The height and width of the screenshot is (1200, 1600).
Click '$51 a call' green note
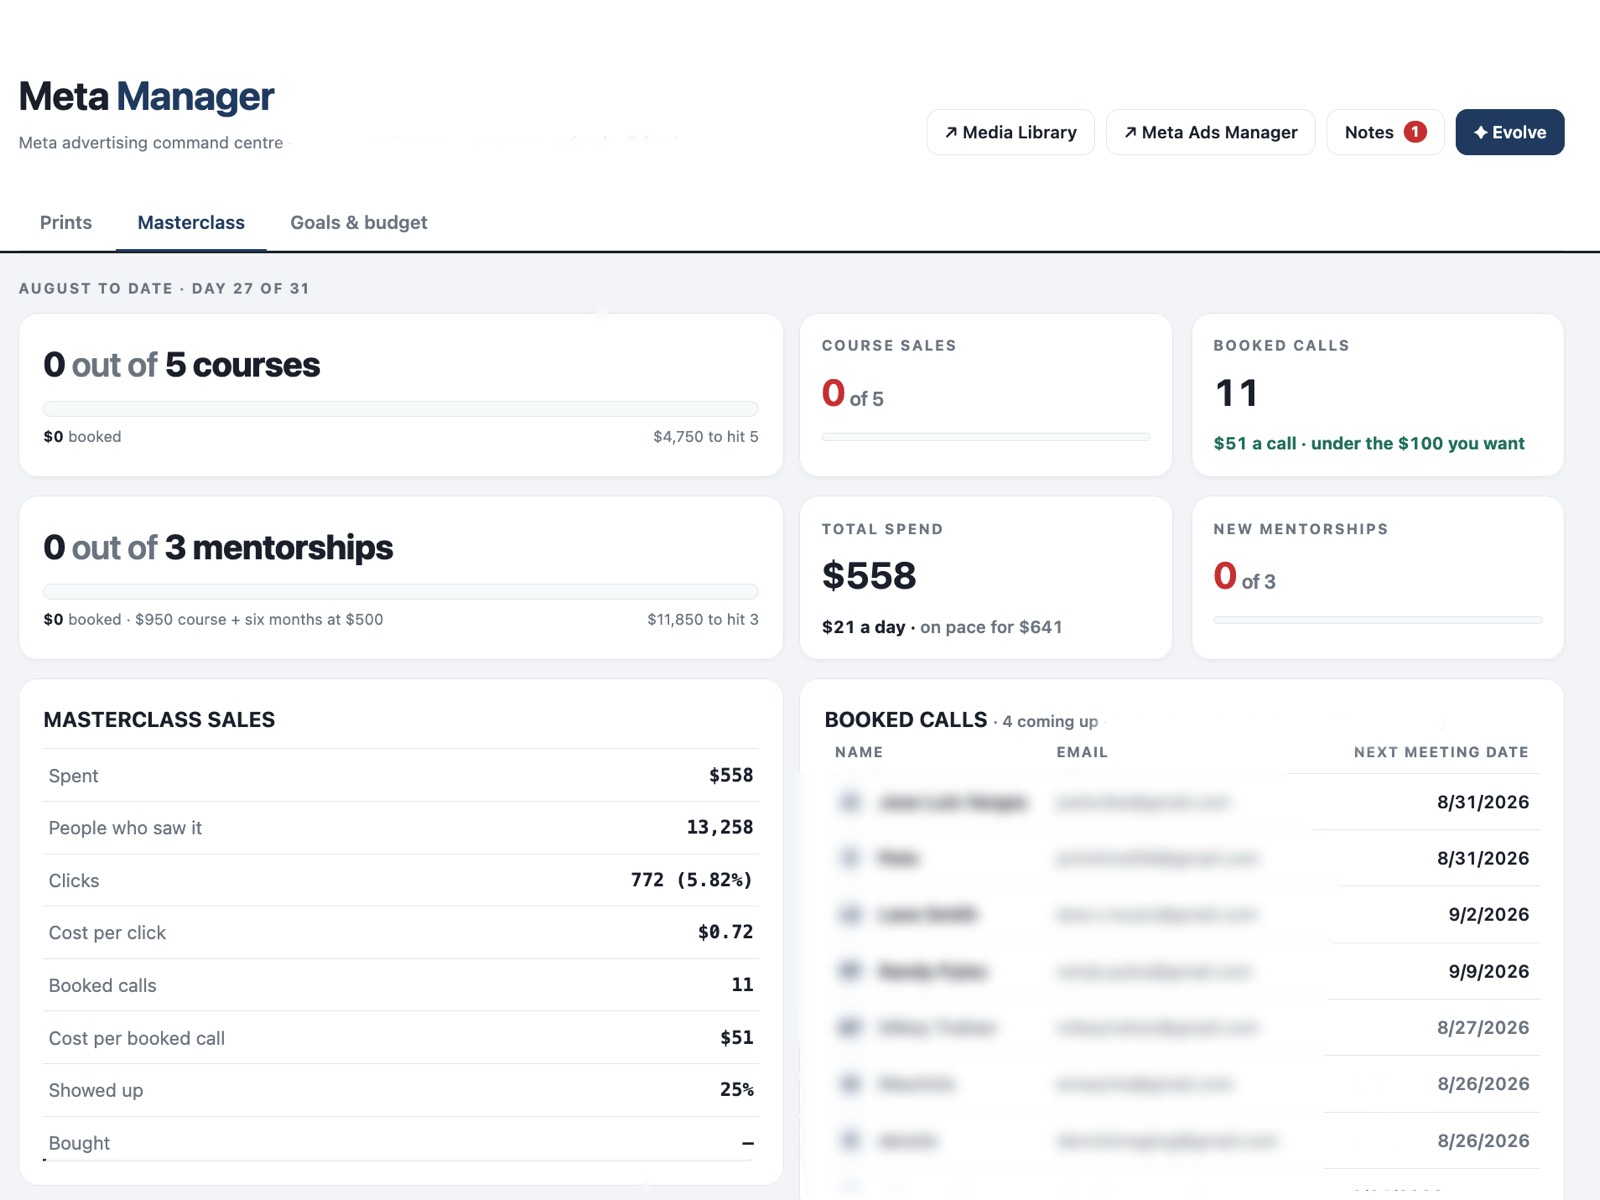[1369, 443]
